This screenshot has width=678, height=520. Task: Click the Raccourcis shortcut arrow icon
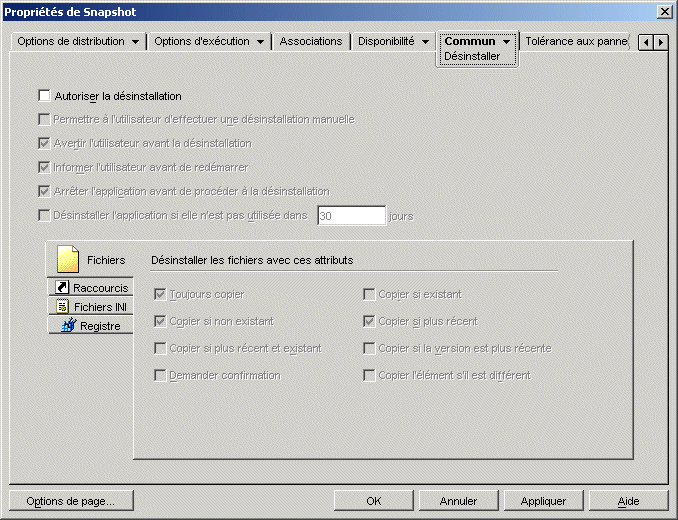62,287
